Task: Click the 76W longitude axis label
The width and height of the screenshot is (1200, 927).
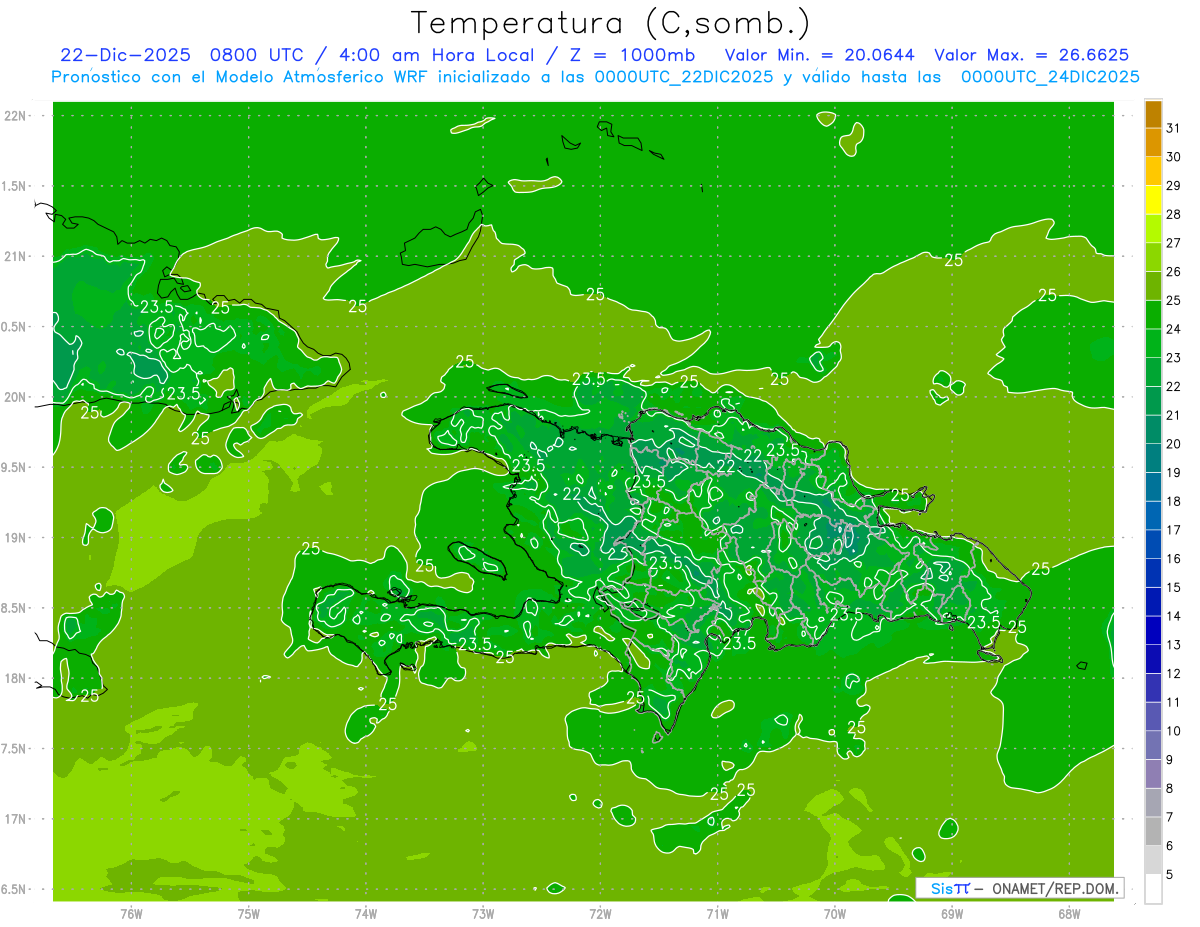Action: [x=131, y=913]
